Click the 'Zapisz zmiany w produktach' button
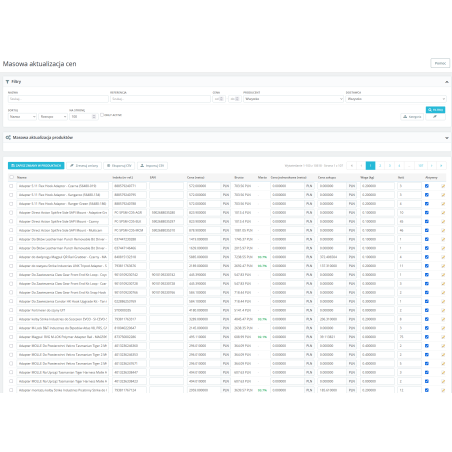This screenshot has width=452, height=452. tap(36, 166)
